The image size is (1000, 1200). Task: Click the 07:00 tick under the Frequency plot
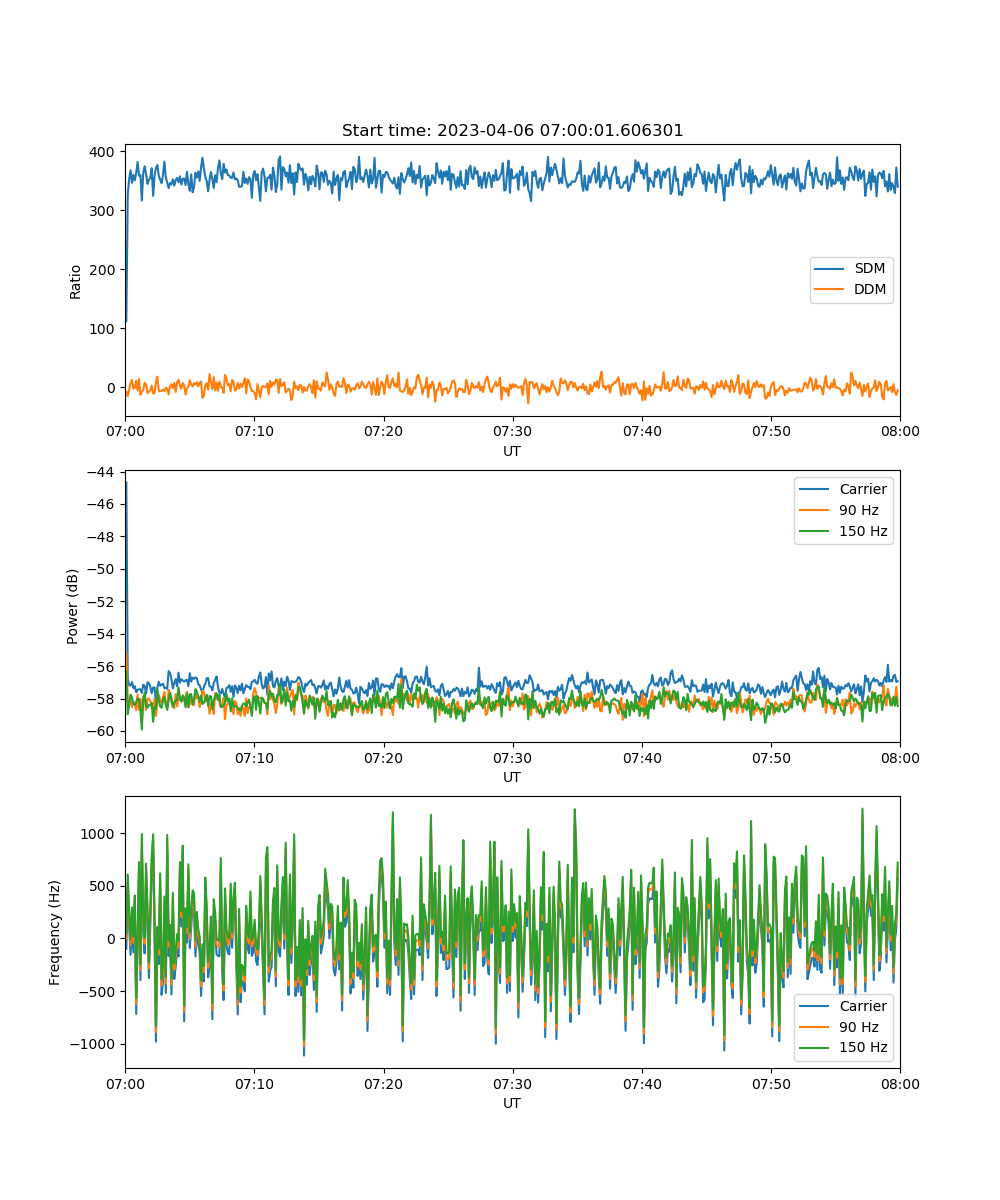click(125, 1083)
